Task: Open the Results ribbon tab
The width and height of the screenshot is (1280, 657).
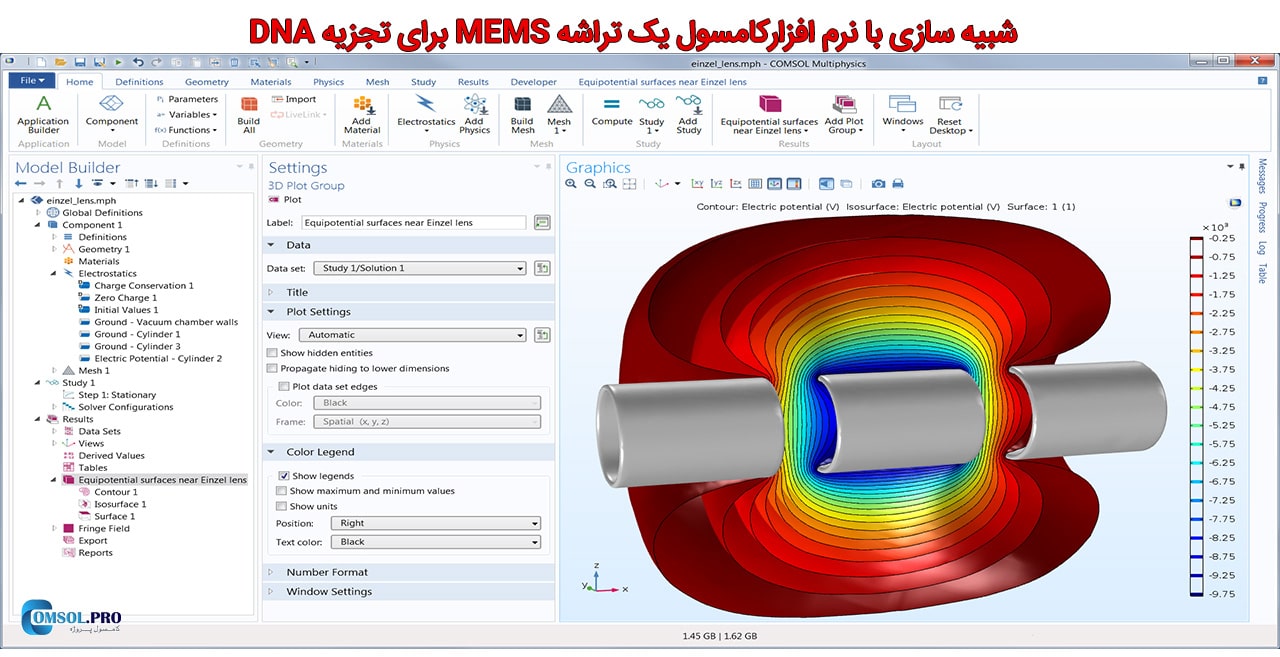Action: [473, 81]
